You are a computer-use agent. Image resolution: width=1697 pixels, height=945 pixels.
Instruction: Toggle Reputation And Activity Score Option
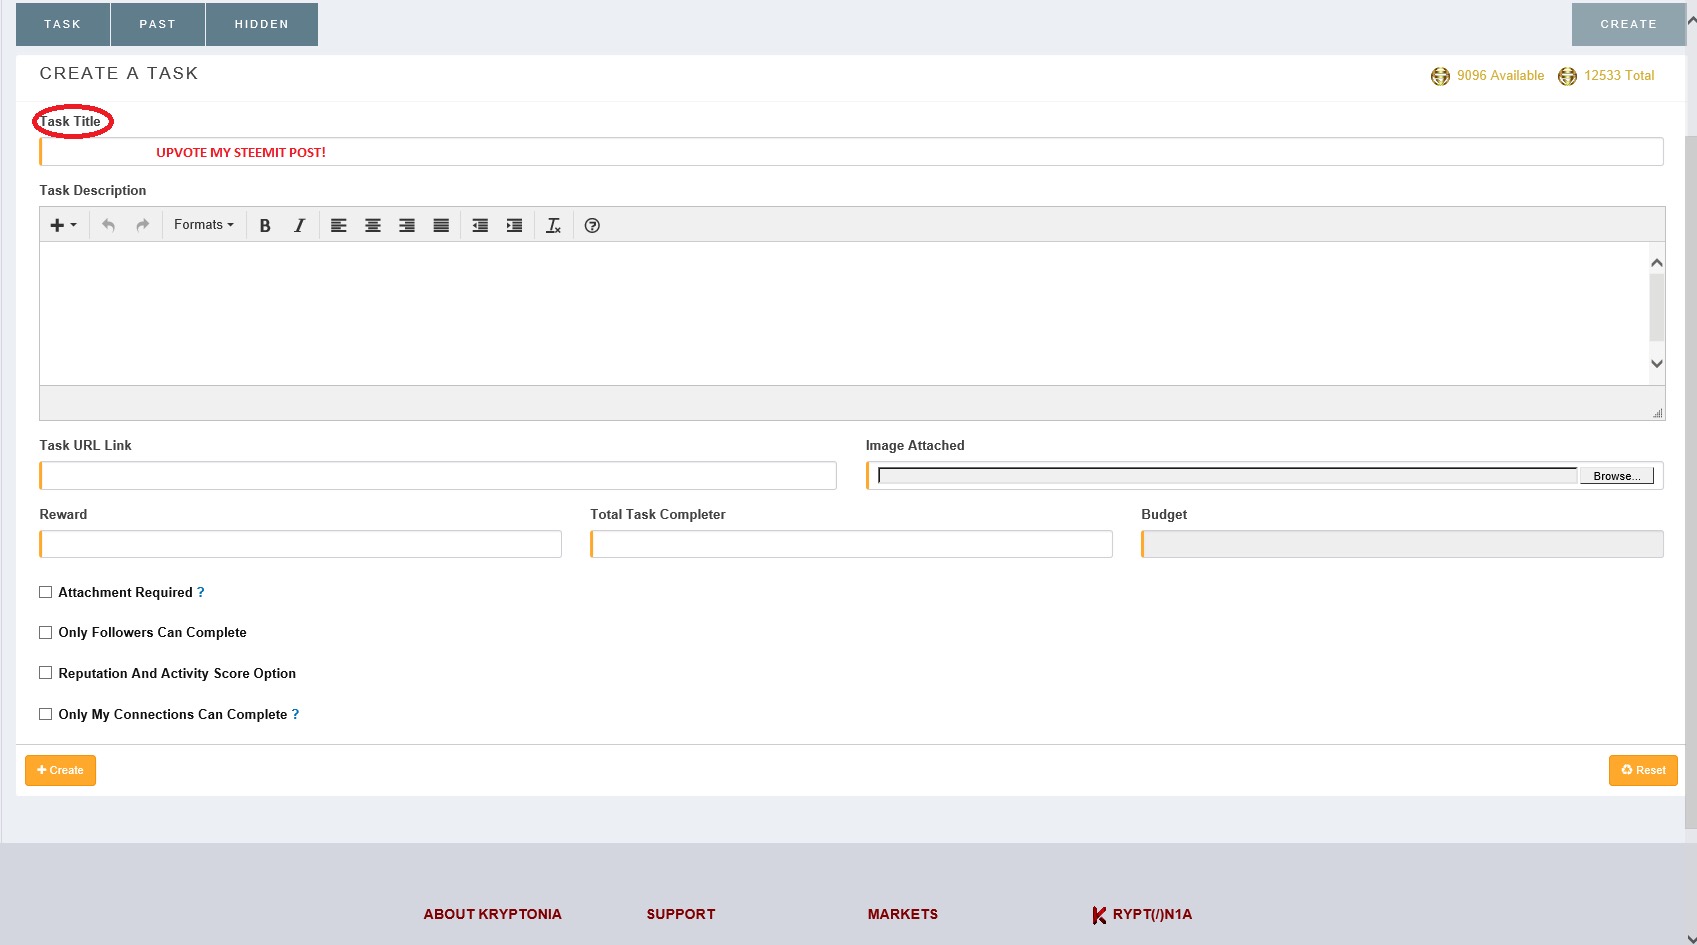(45, 673)
